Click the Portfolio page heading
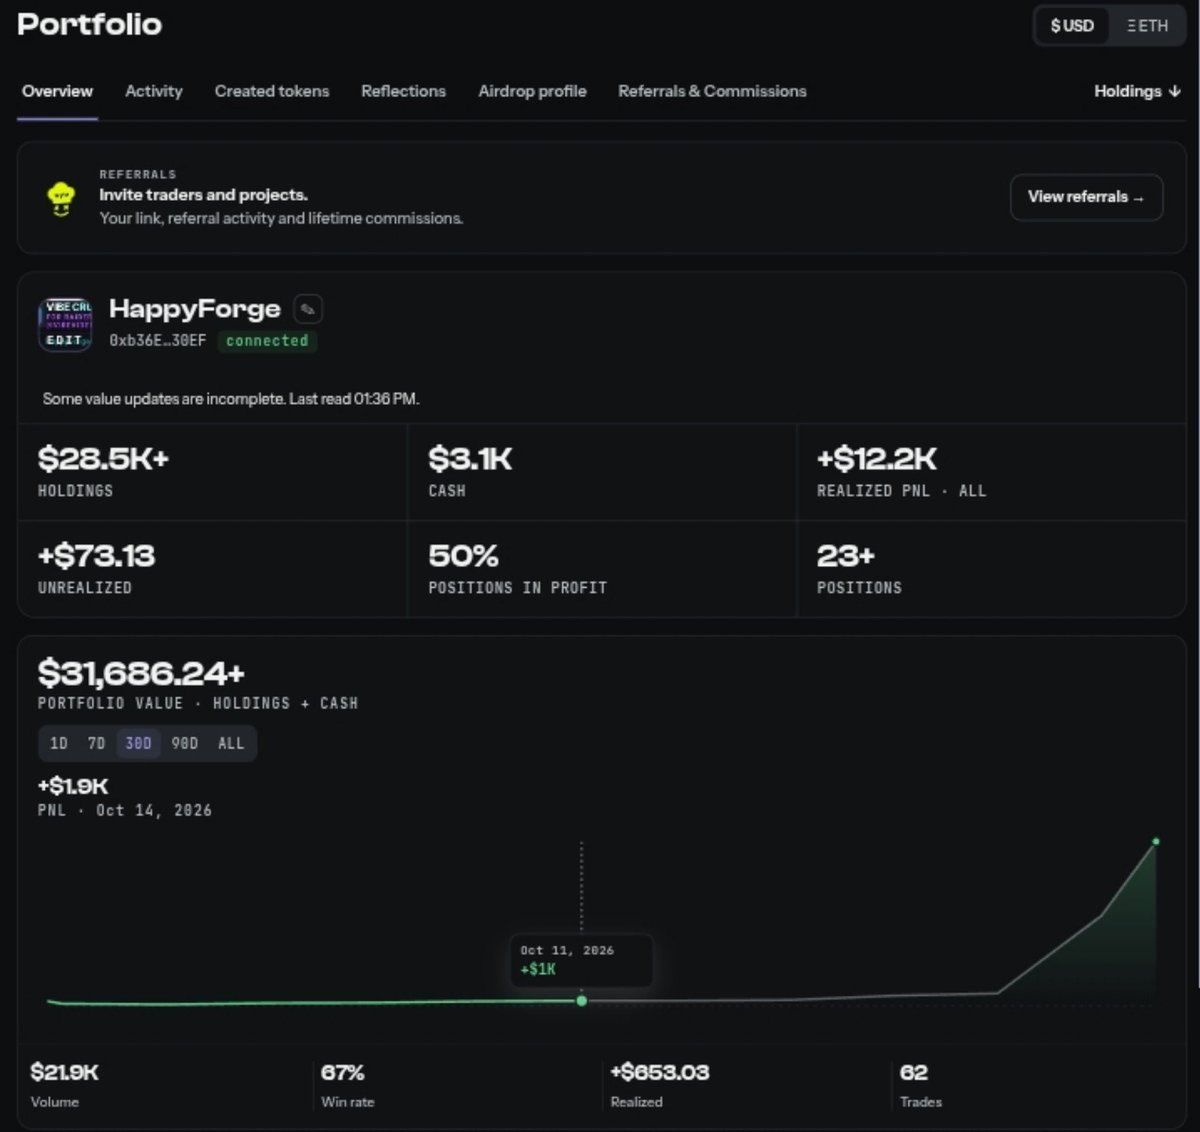The height and width of the screenshot is (1132, 1200). pyautogui.click(x=90, y=24)
